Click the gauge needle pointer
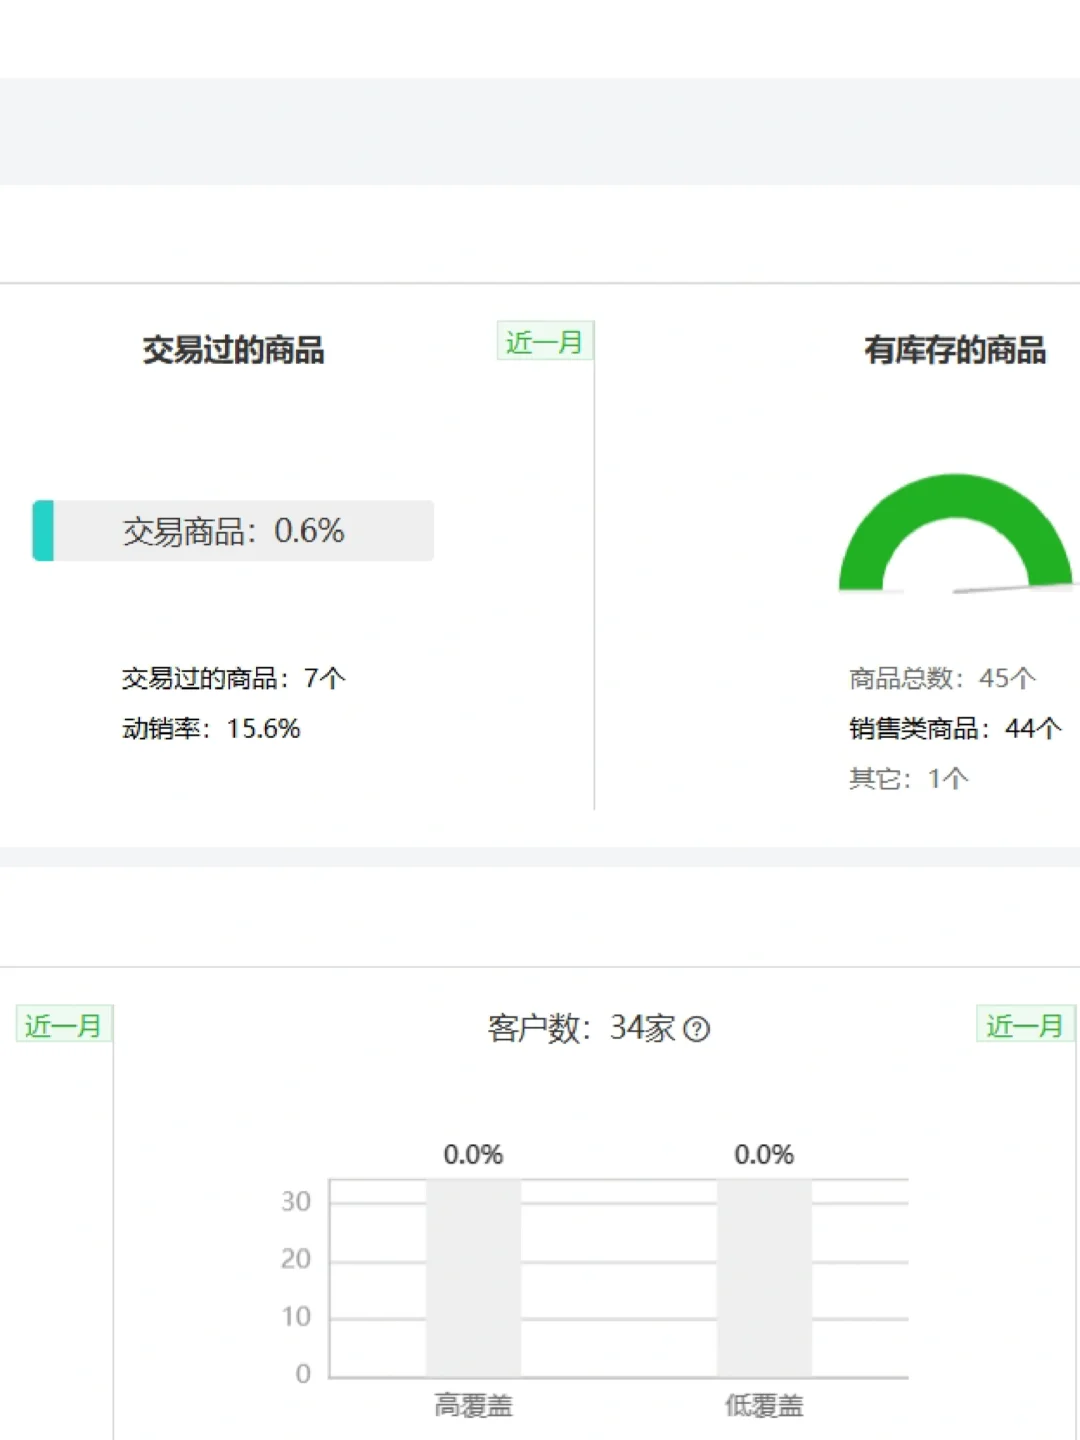 click(1010, 589)
